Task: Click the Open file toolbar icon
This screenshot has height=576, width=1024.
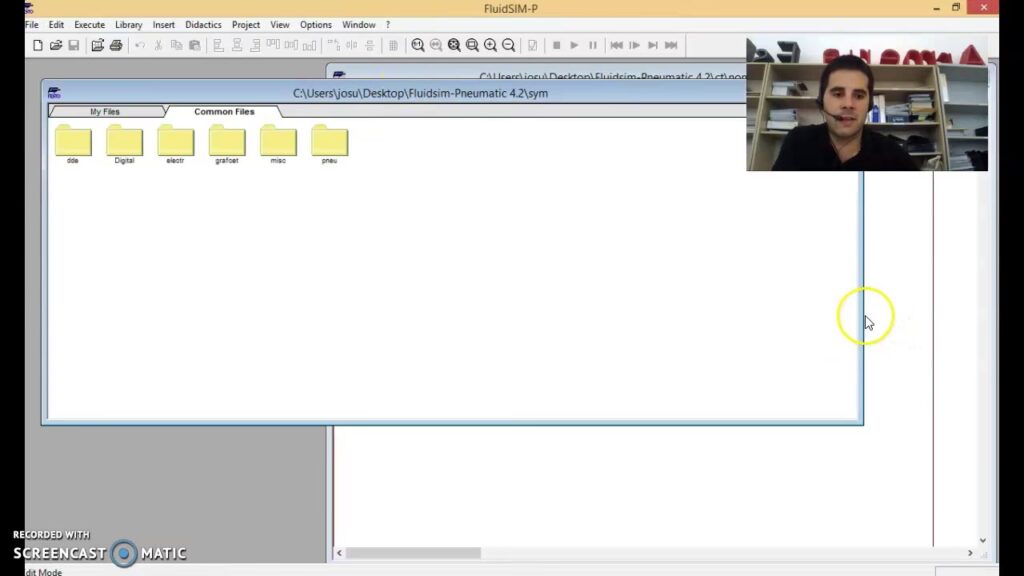Action: click(x=56, y=45)
